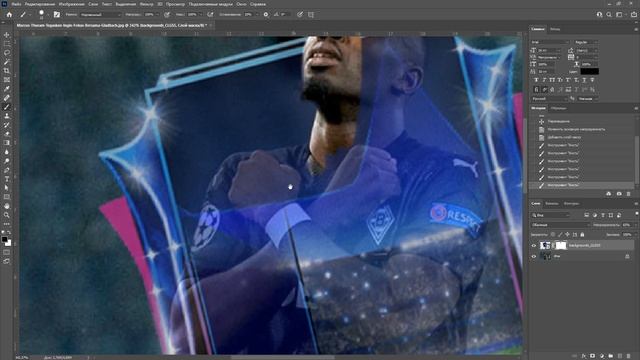The image size is (640, 360).
Task: Toggle lock image pixels brush icon
Action: (560, 235)
